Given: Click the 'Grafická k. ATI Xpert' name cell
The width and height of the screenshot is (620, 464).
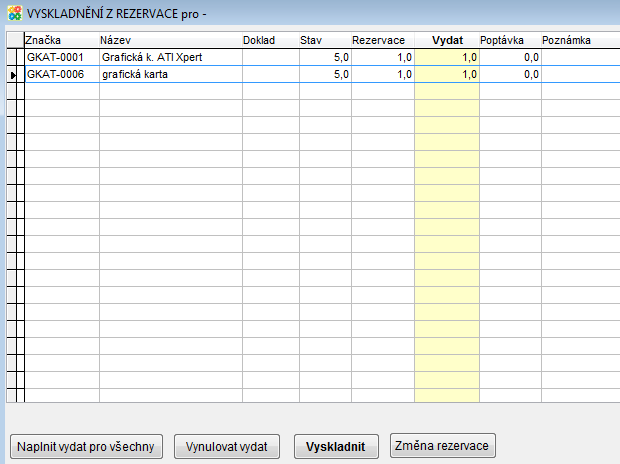Looking at the screenshot, I should (x=171, y=57).
